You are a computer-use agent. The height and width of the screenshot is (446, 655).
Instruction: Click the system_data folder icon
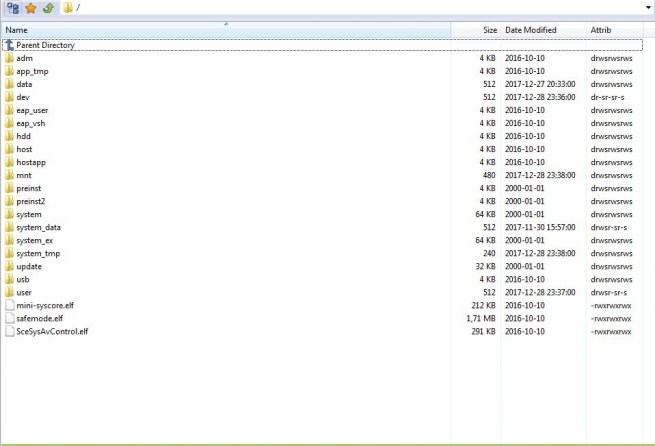tap(9, 227)
